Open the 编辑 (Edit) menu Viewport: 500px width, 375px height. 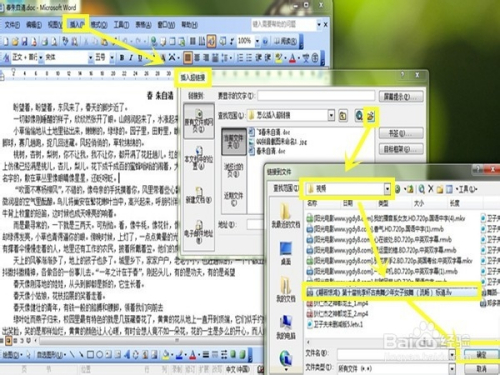[x=34, y=25]
